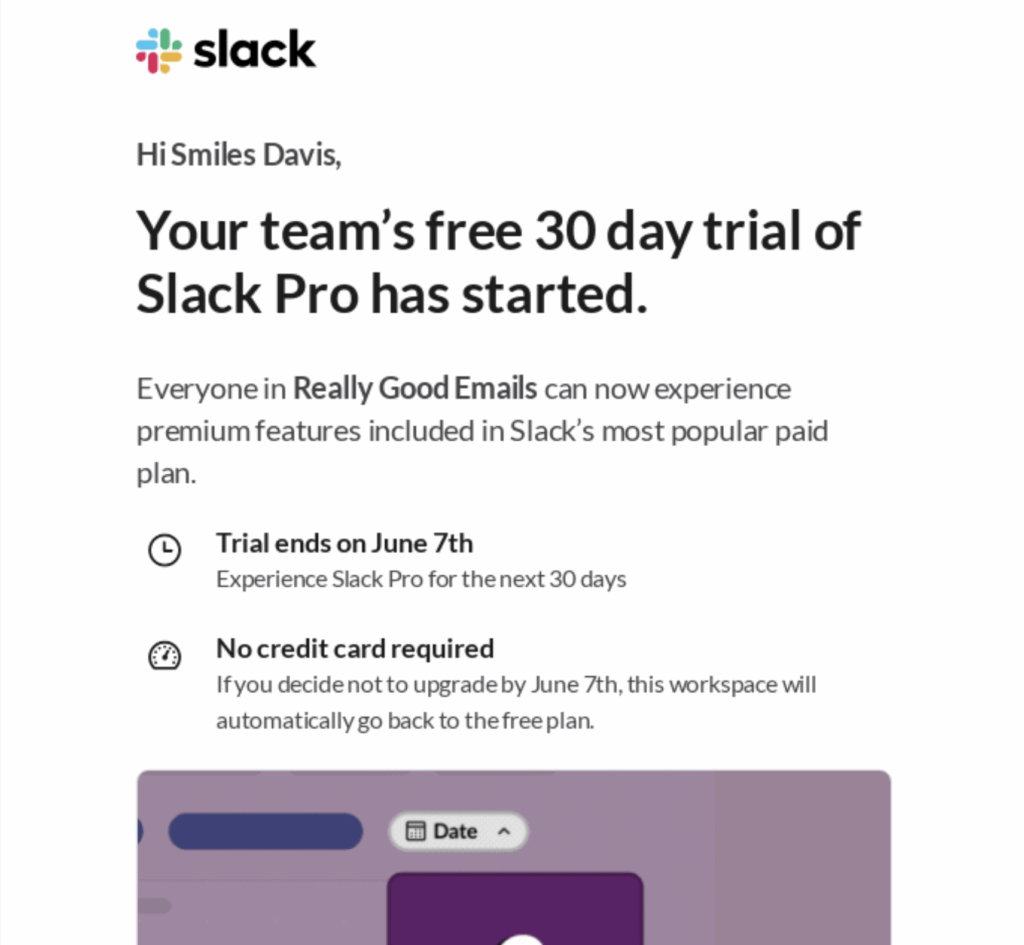Screen dimensions: 1024x945
Task: Select the bold "Really Good Emails" workspace name
Action: [415, 388]
